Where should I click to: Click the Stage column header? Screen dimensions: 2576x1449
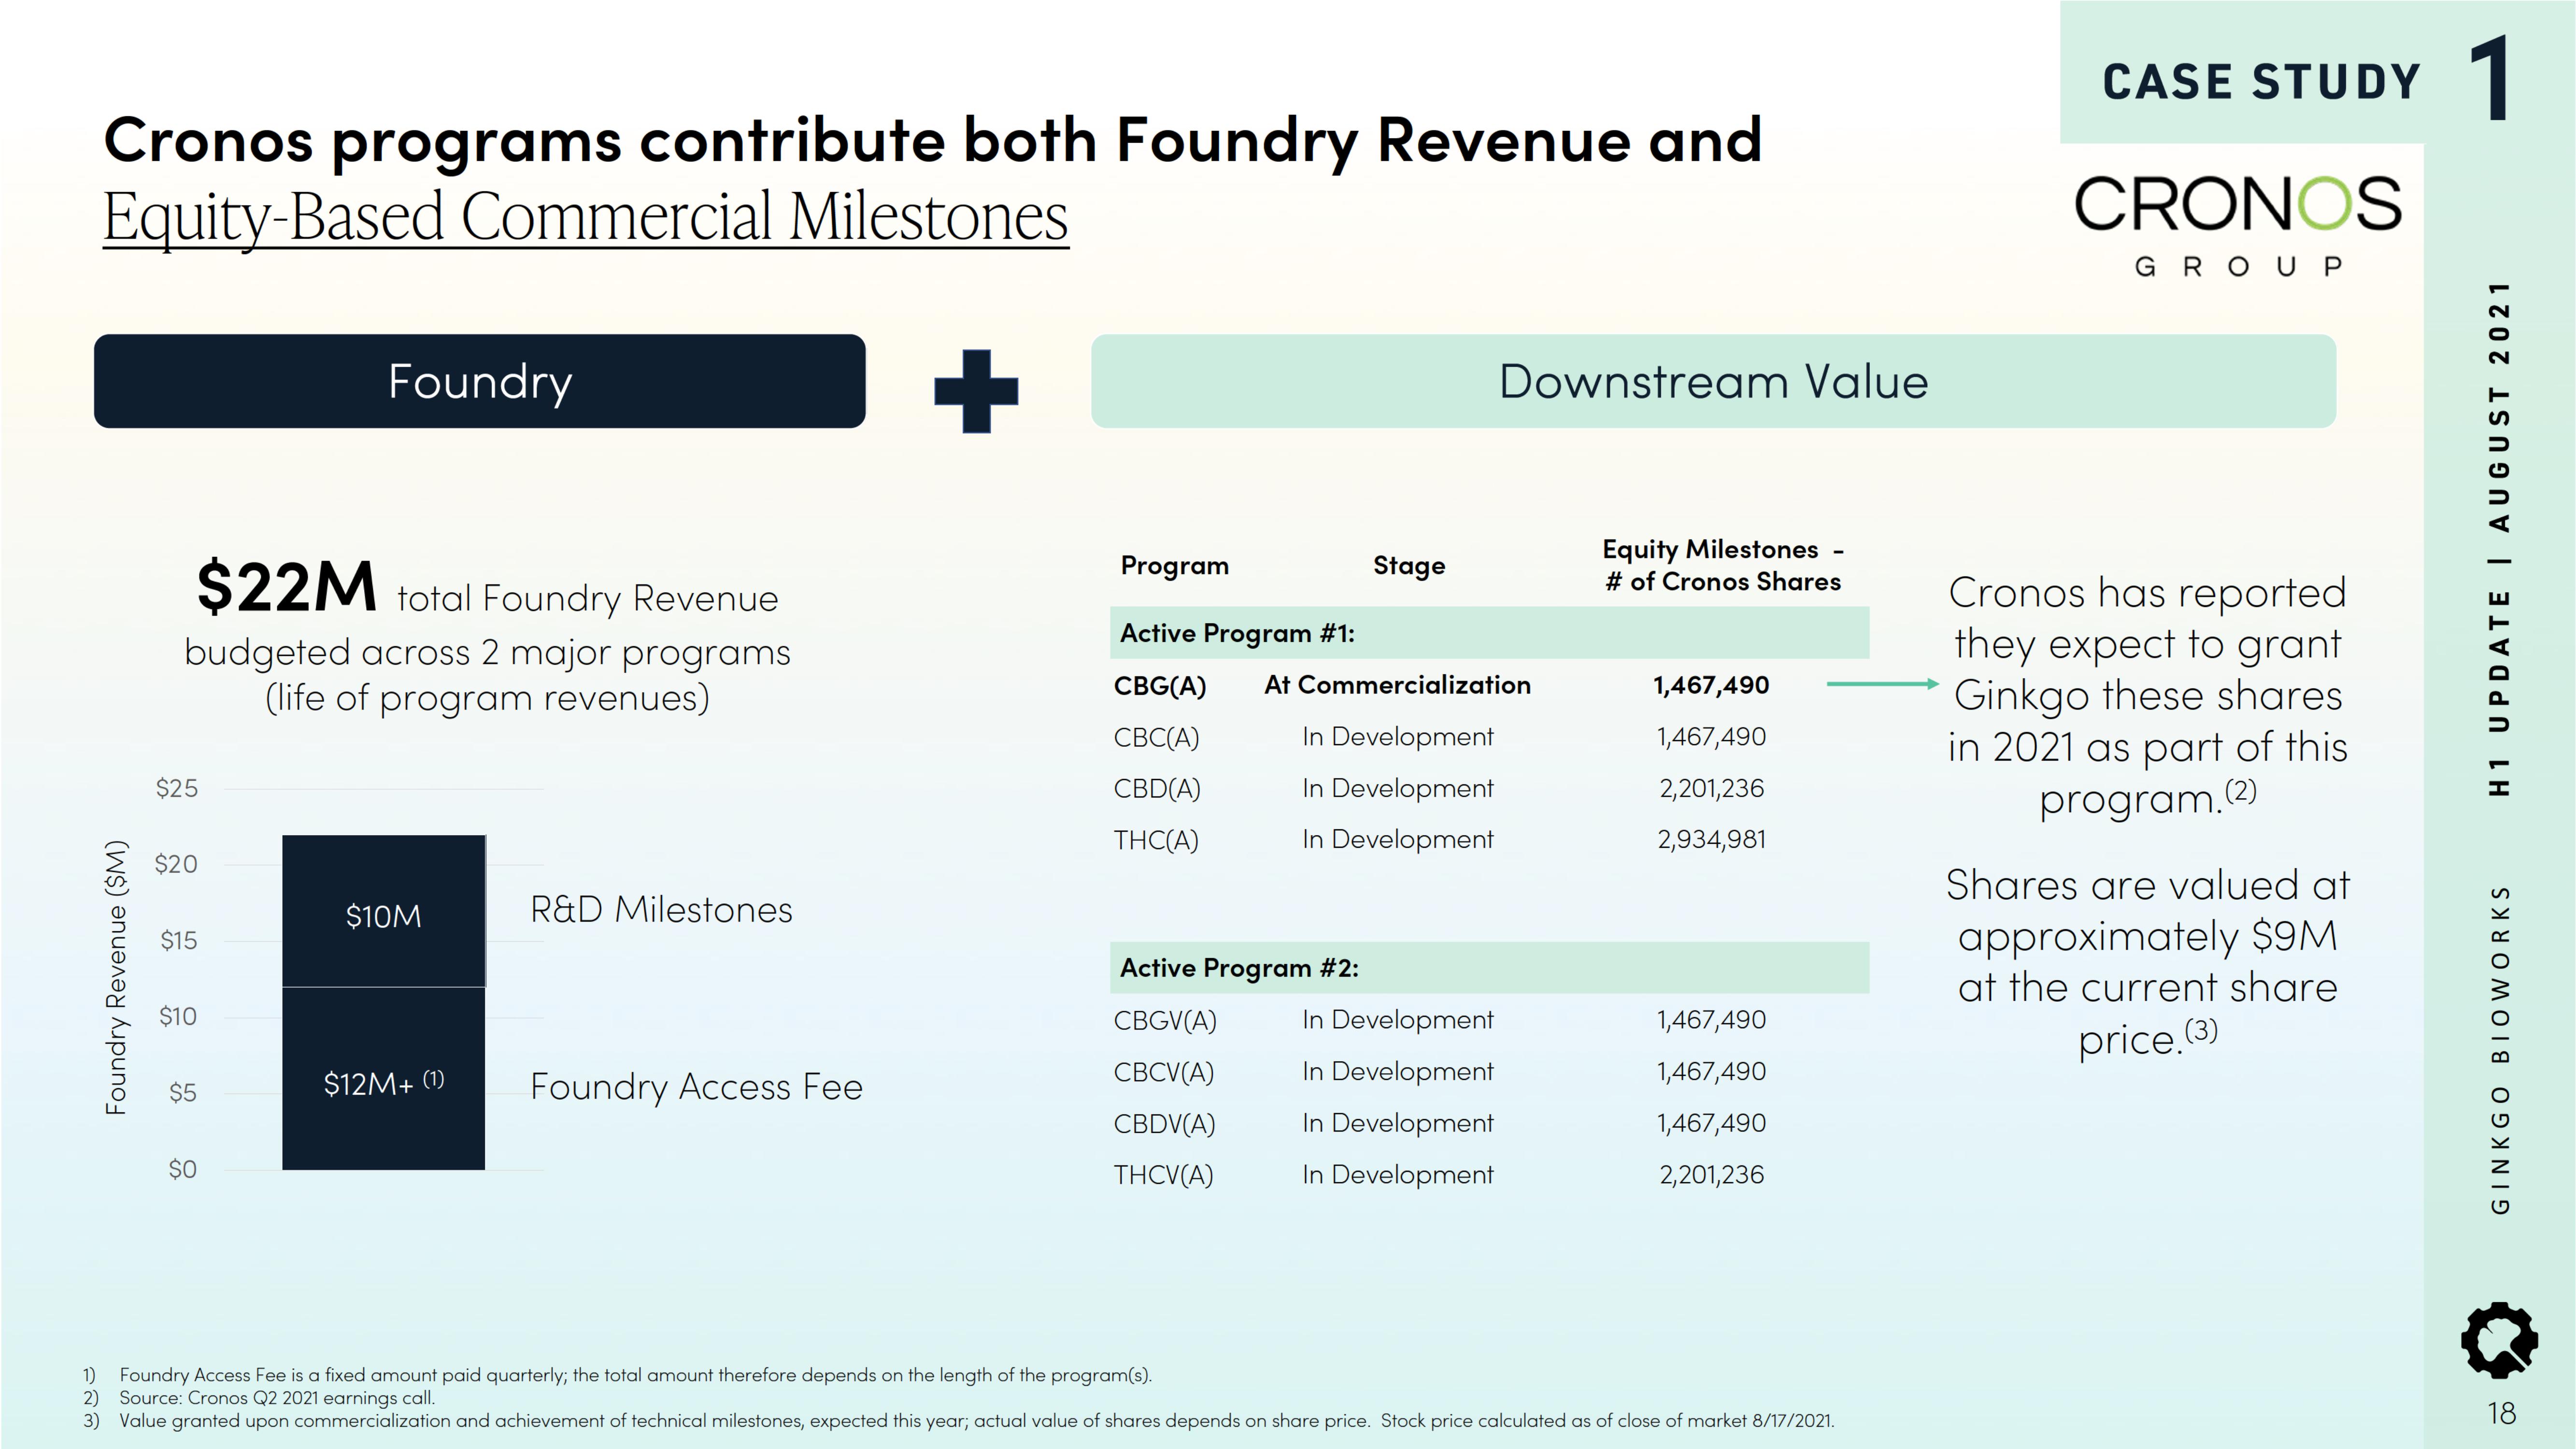click(x=1409, y=565)
